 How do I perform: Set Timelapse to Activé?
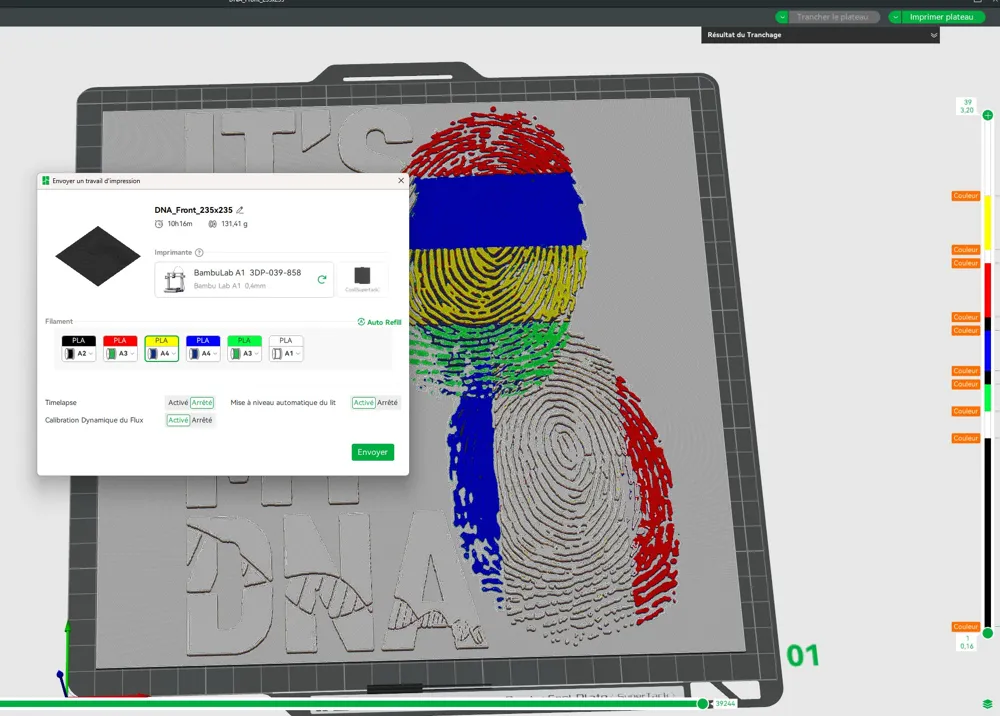pos(178,402)
